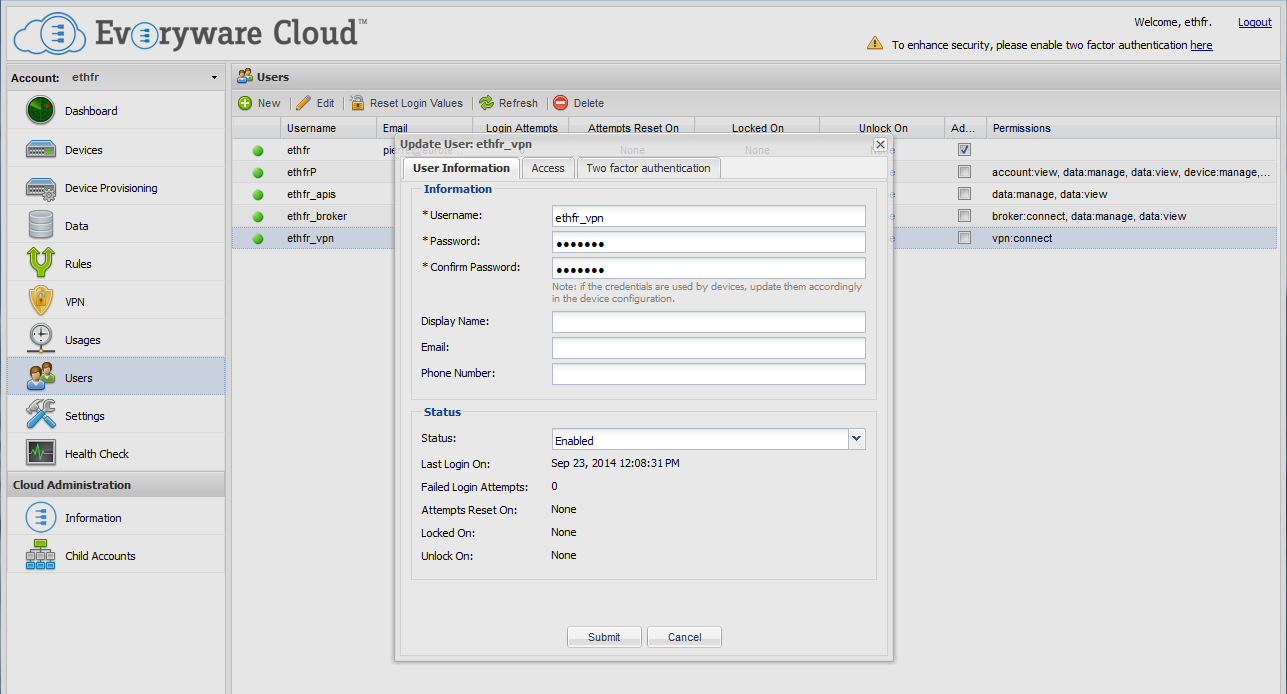1287x694 pixels.
Task: Click green status dot for ethfrP
Action: 258,173
